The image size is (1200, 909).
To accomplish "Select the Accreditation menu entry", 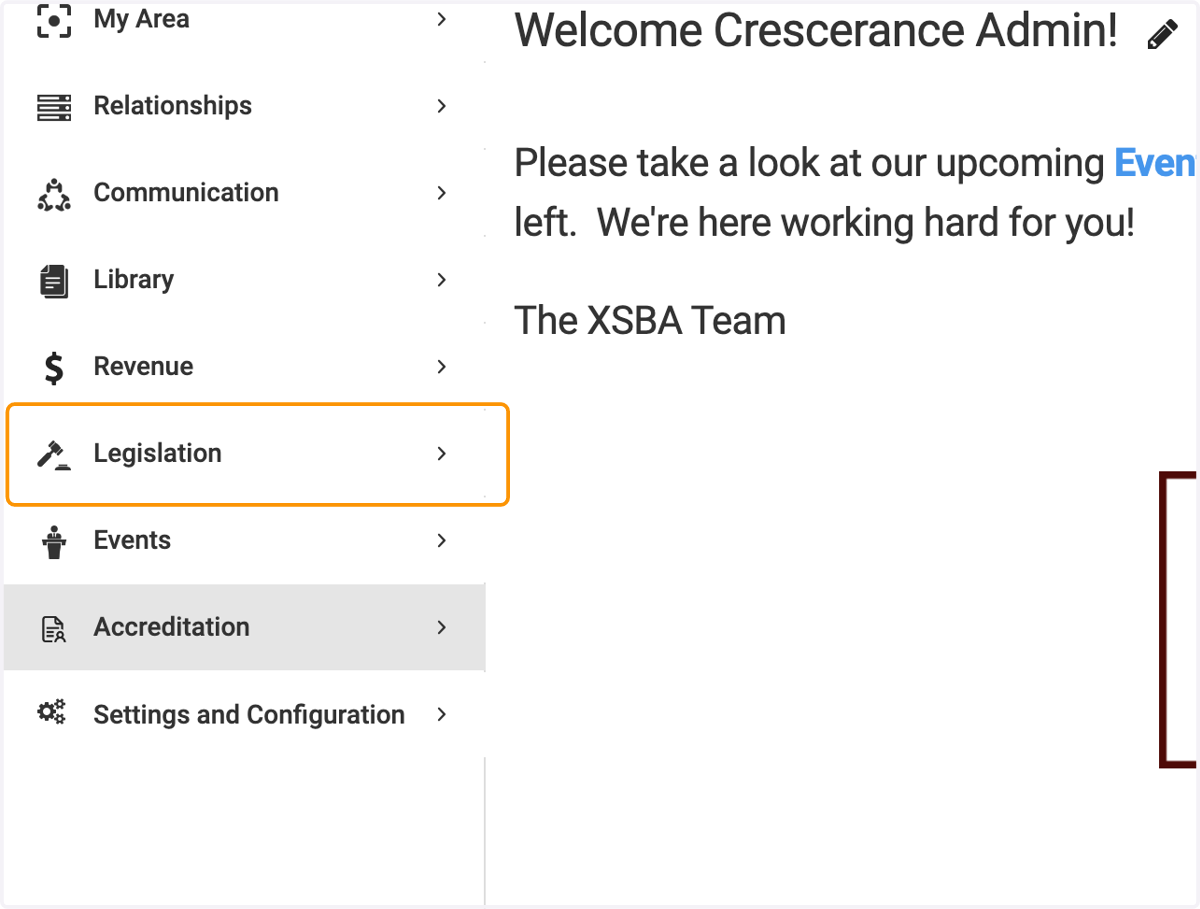I will 245,628.
